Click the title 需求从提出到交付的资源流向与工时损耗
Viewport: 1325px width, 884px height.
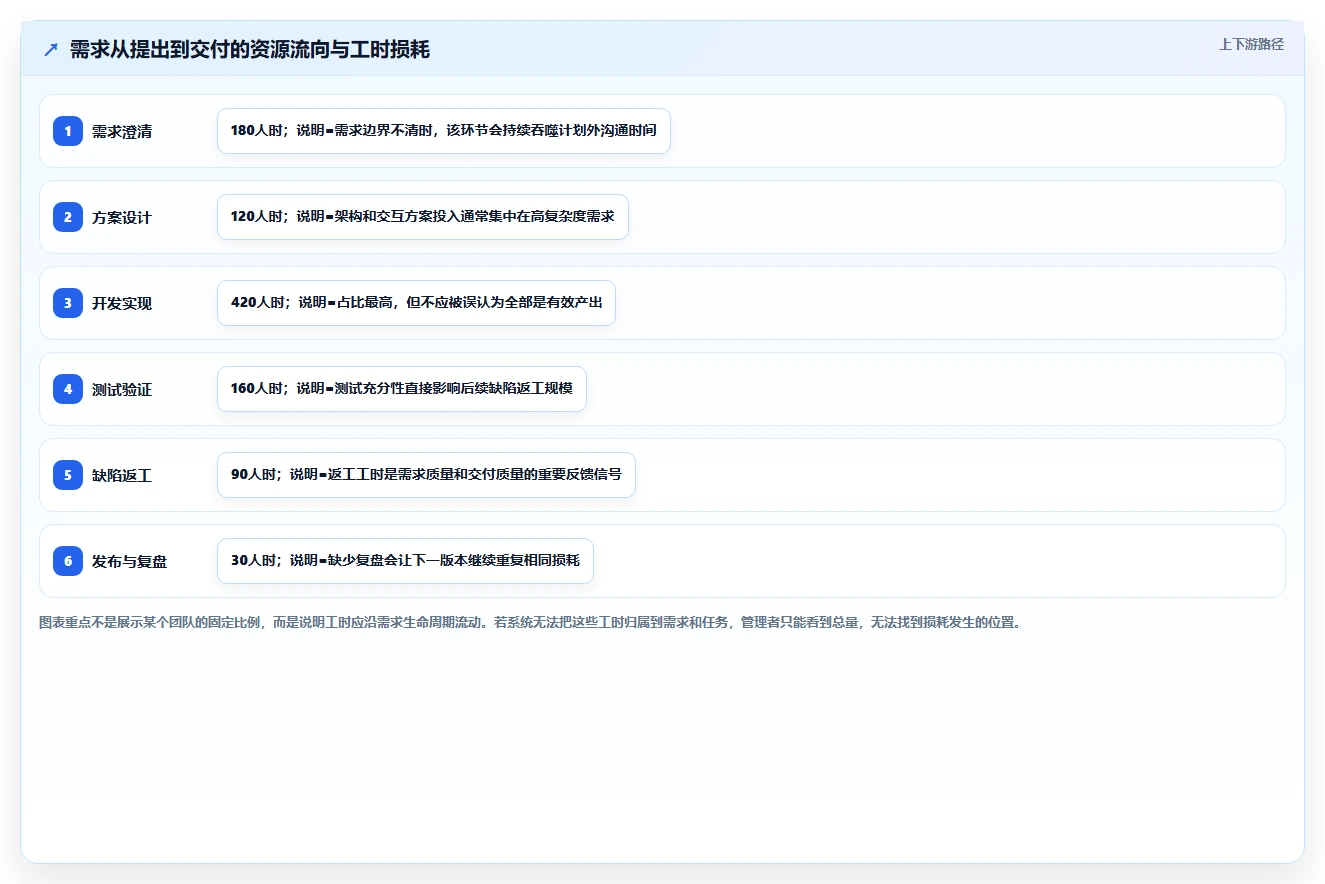click(x=250, y=49)
